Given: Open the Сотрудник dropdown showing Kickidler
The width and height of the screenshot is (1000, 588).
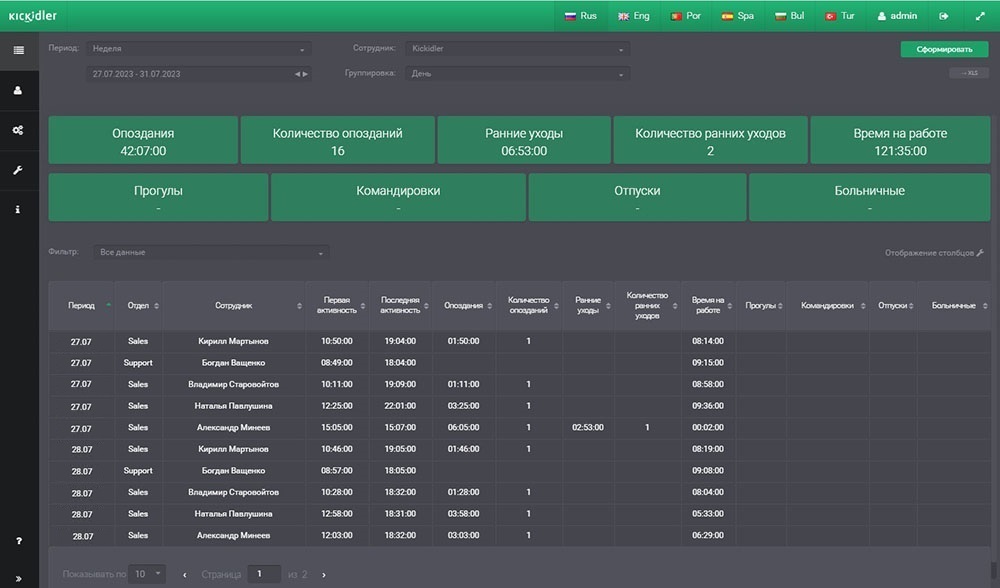Looking at the screenshot, I should 516,48.
